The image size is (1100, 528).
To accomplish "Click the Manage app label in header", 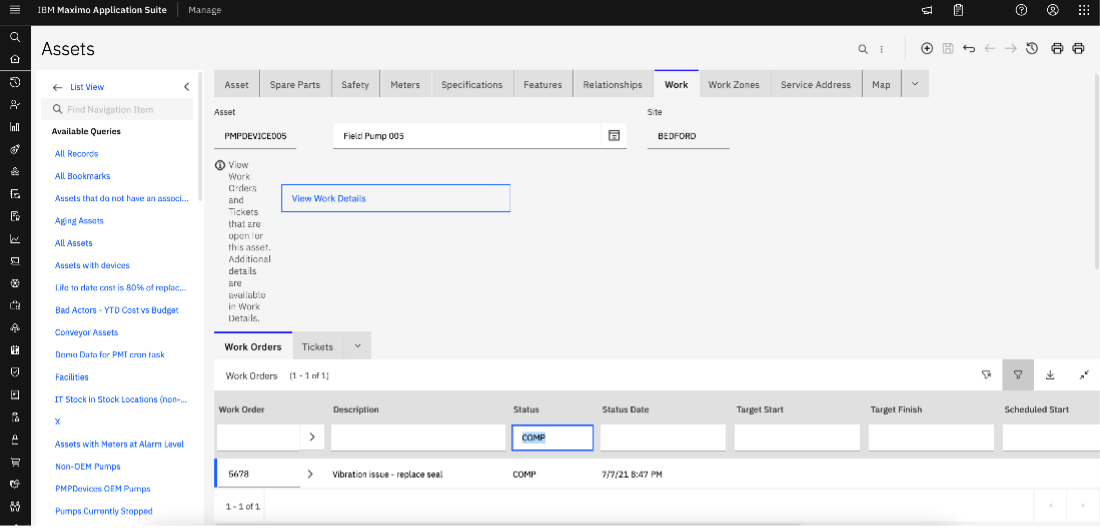I will pos(205,10).
